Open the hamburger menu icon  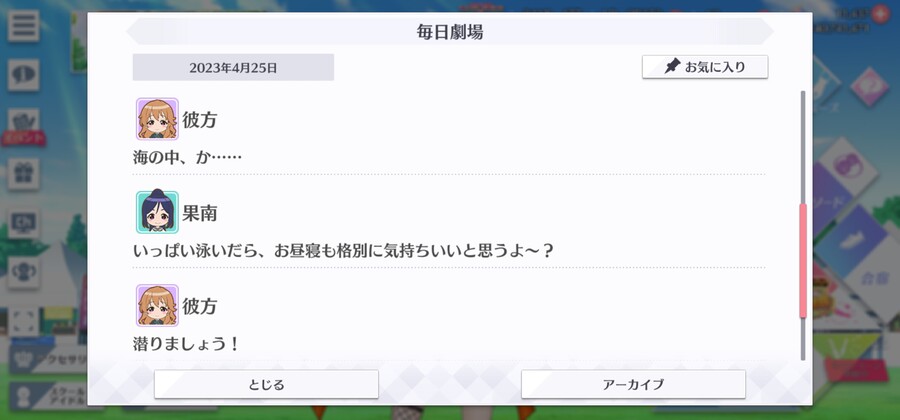tap(24, 25)
